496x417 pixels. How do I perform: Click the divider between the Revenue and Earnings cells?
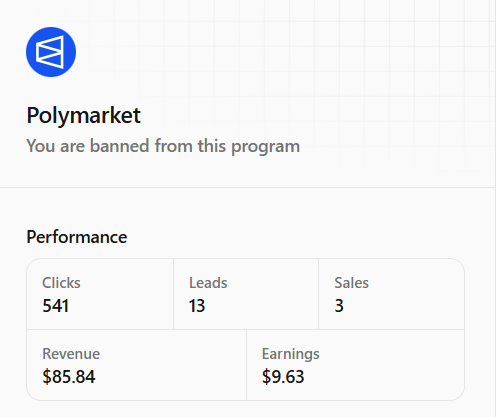click(246, 365)
